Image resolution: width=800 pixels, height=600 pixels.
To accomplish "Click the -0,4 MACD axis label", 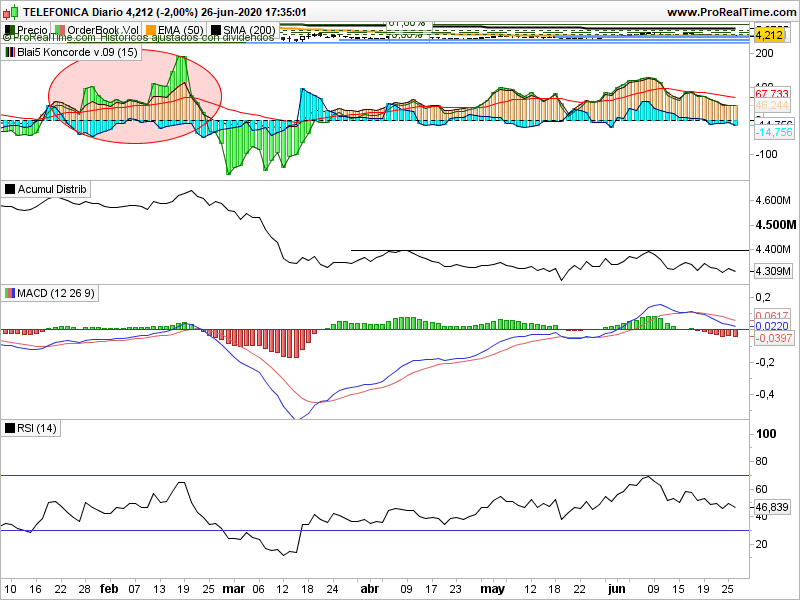I will (x=765, y=394).
